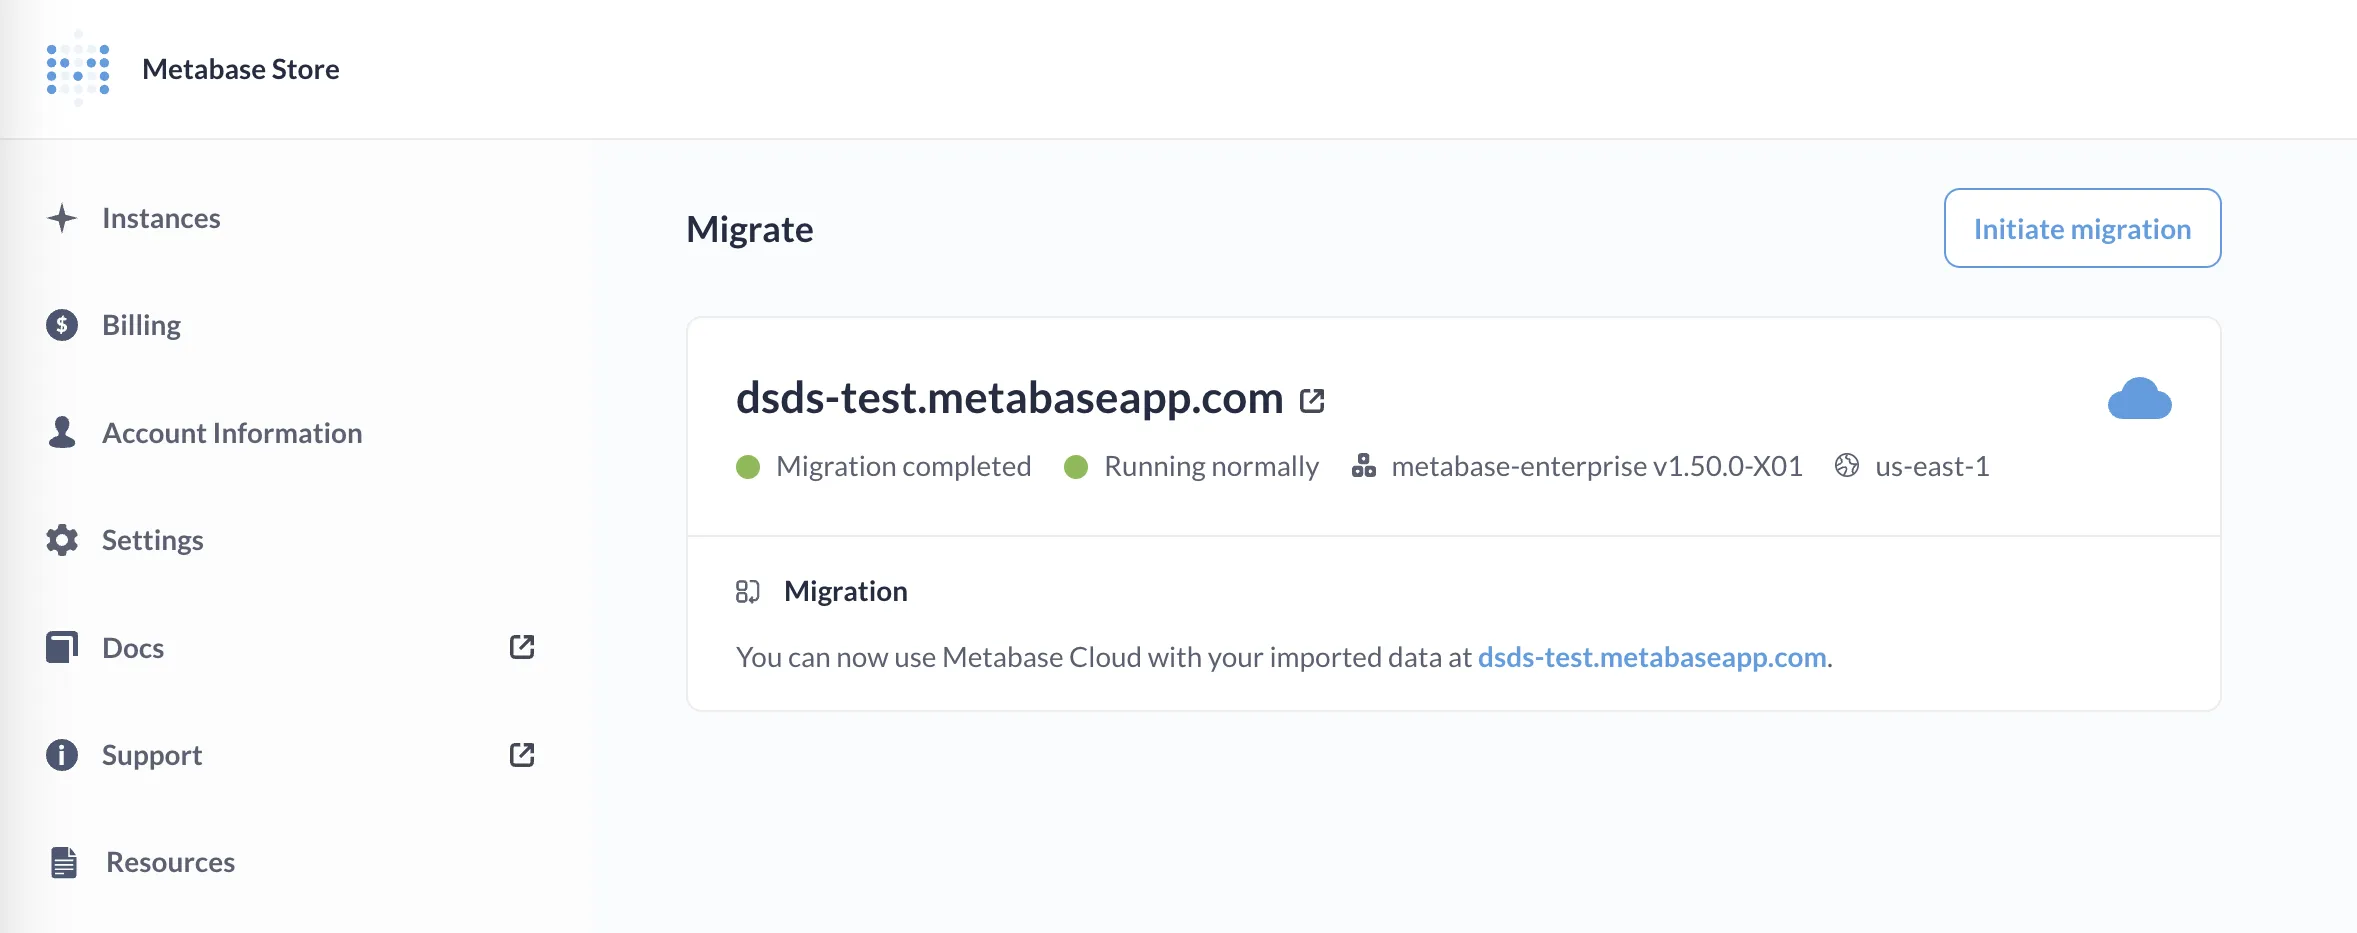Click the globe icon next to us-east-1
Viewport: 2357px width, 933px height.
(x=1846, y=466)
